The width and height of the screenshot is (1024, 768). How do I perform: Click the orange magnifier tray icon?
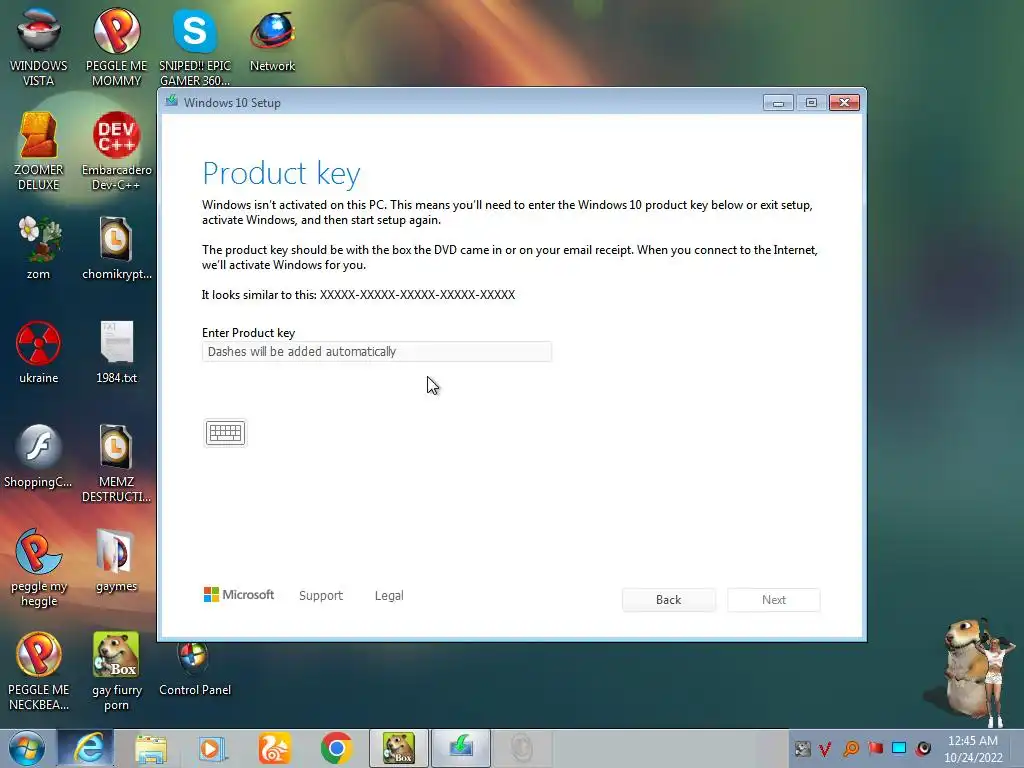point(851,748)
